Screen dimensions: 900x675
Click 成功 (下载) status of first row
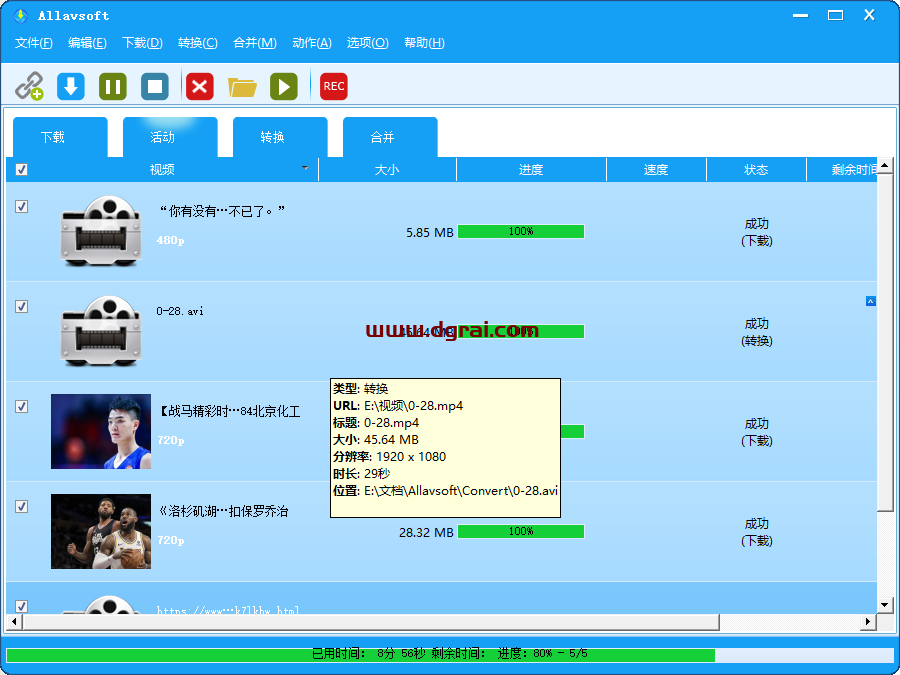click(757, 232)
